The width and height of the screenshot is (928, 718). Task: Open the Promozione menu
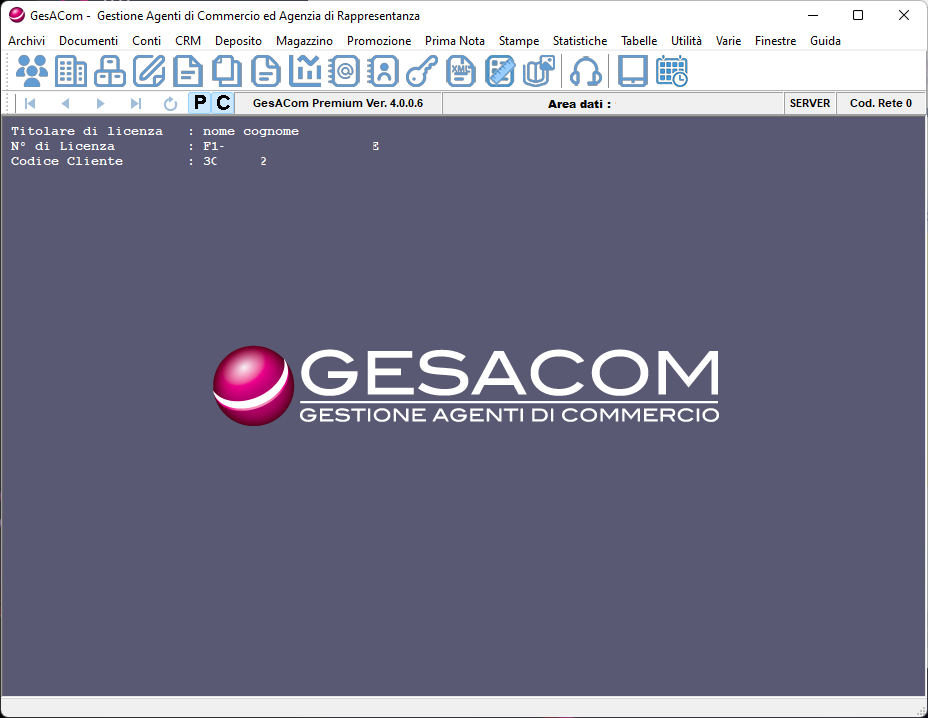point(379,41)
